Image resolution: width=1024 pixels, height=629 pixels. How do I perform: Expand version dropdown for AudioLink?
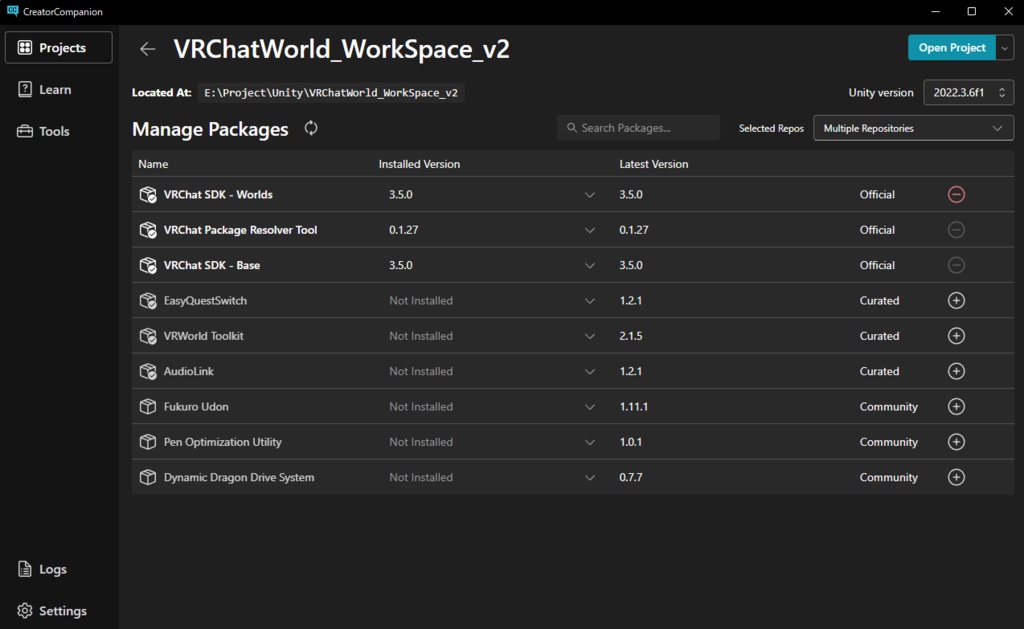(x=590, y=371)
